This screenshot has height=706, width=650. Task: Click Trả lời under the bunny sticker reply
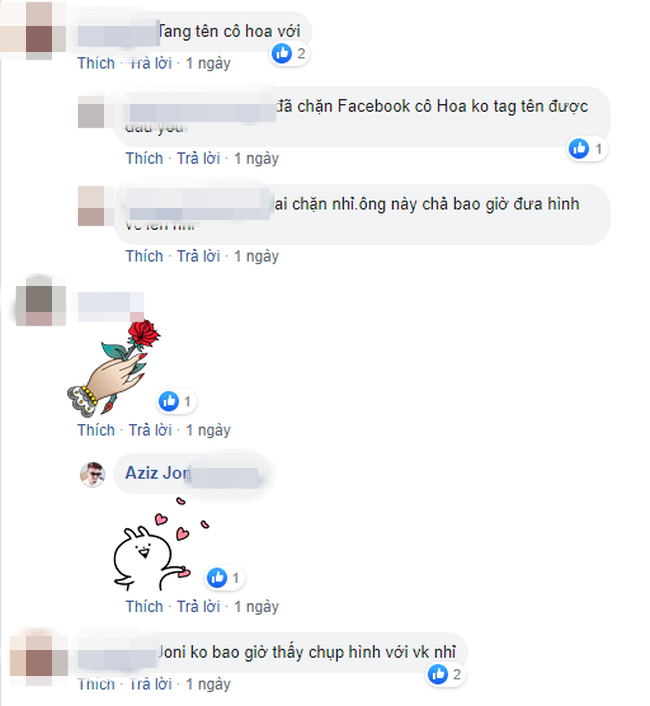click(198, 606)
